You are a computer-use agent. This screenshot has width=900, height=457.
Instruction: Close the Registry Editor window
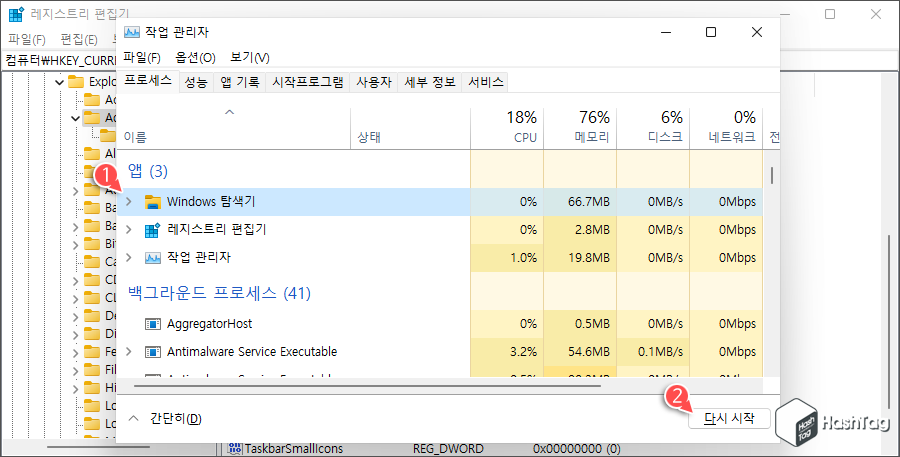[875, 14]
